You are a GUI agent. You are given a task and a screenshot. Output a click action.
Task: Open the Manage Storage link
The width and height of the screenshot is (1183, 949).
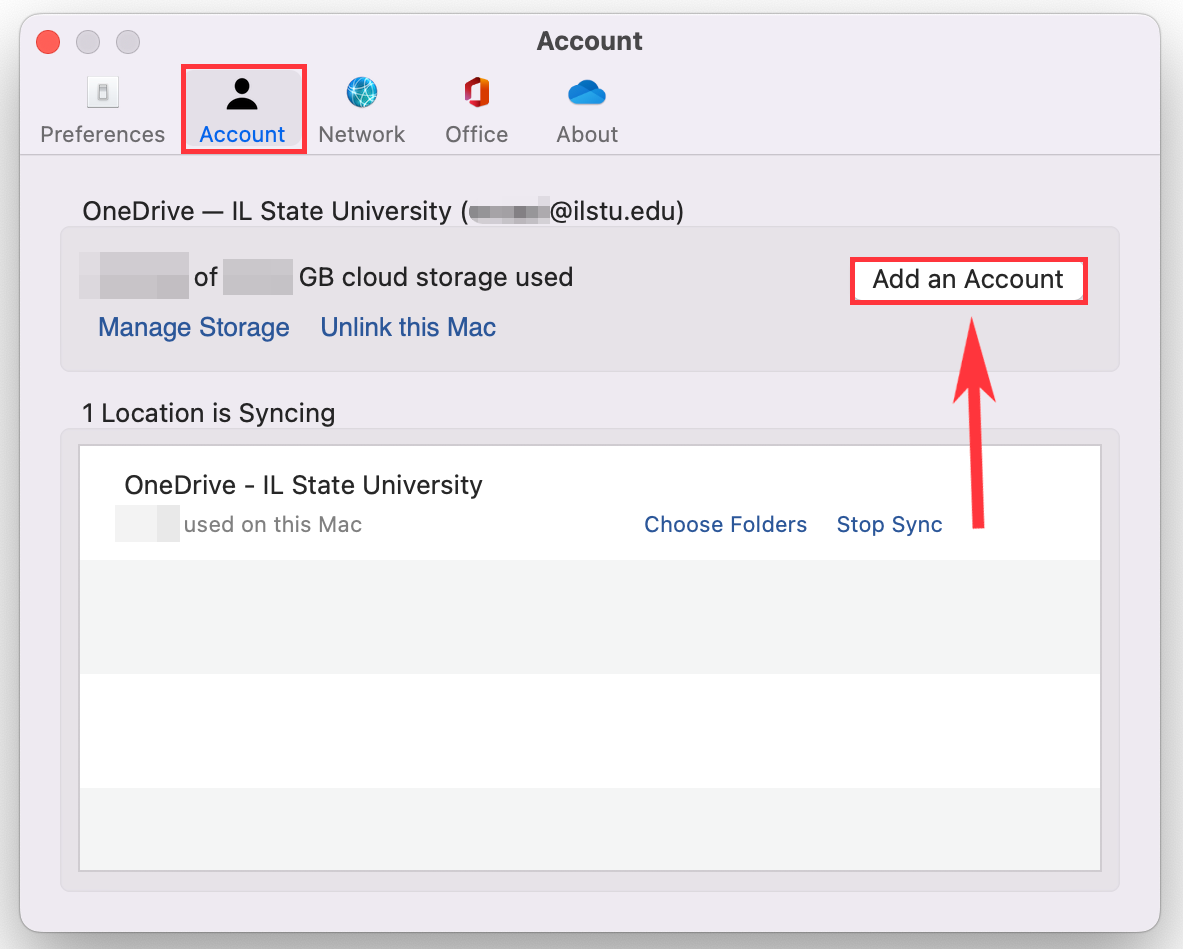tap(194, 327)
